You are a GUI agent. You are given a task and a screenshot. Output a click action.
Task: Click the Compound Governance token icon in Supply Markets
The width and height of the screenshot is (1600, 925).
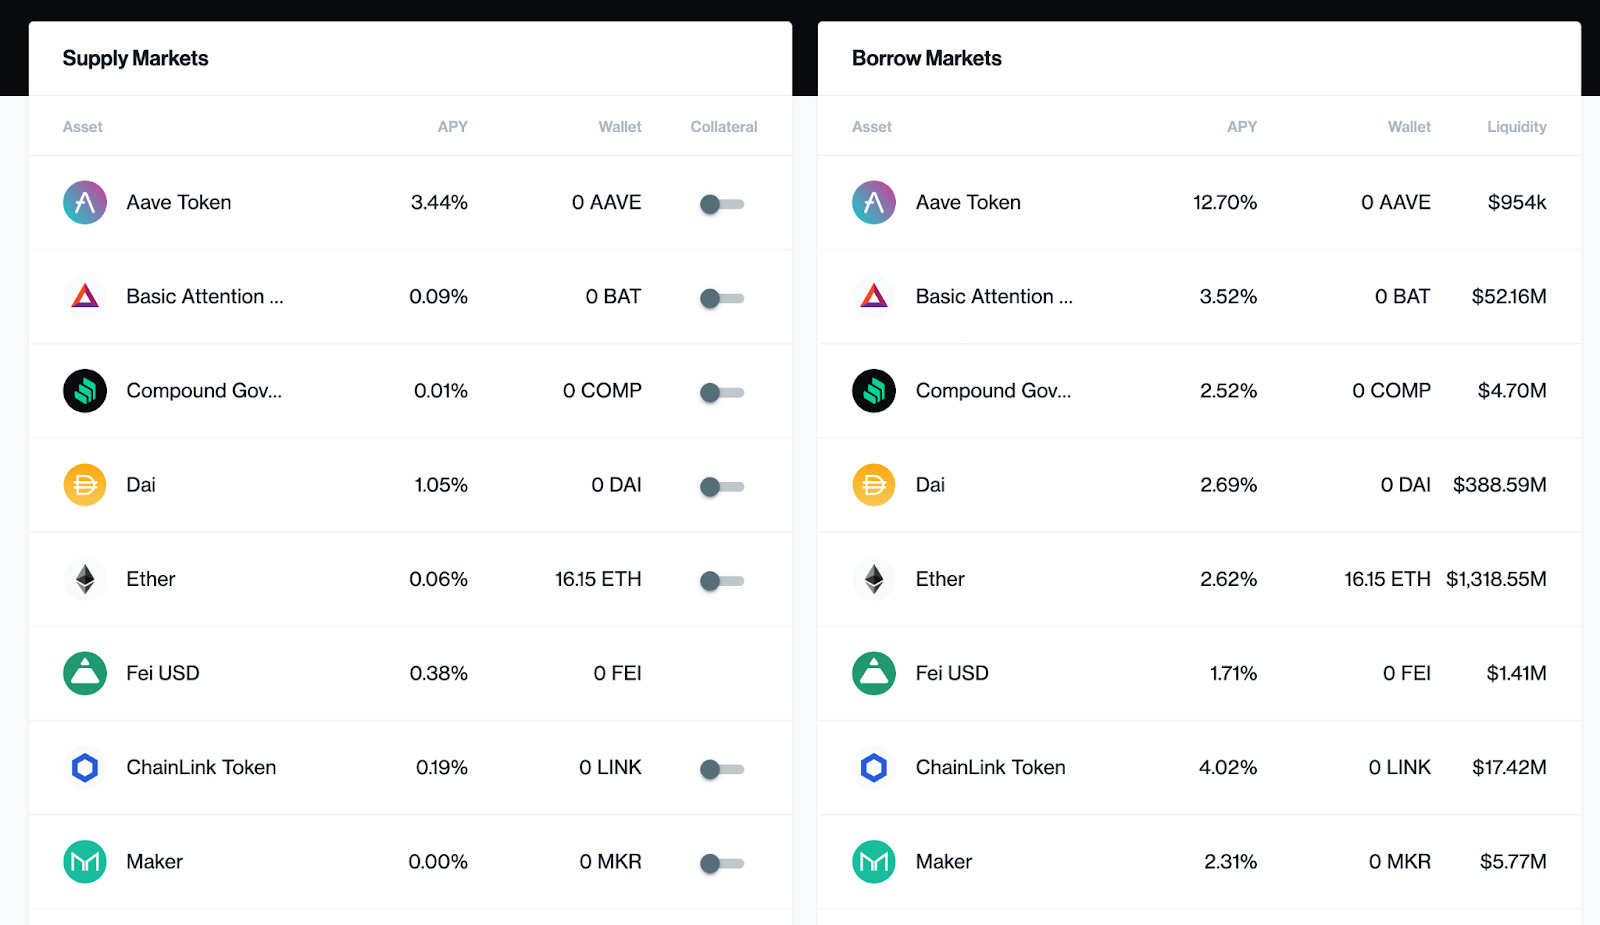[84, 391]
